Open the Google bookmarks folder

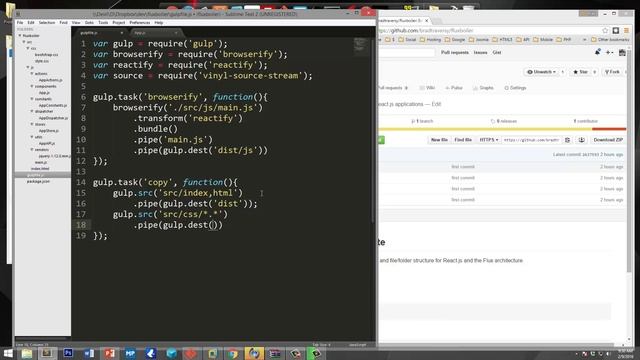[x=455, y=40]
